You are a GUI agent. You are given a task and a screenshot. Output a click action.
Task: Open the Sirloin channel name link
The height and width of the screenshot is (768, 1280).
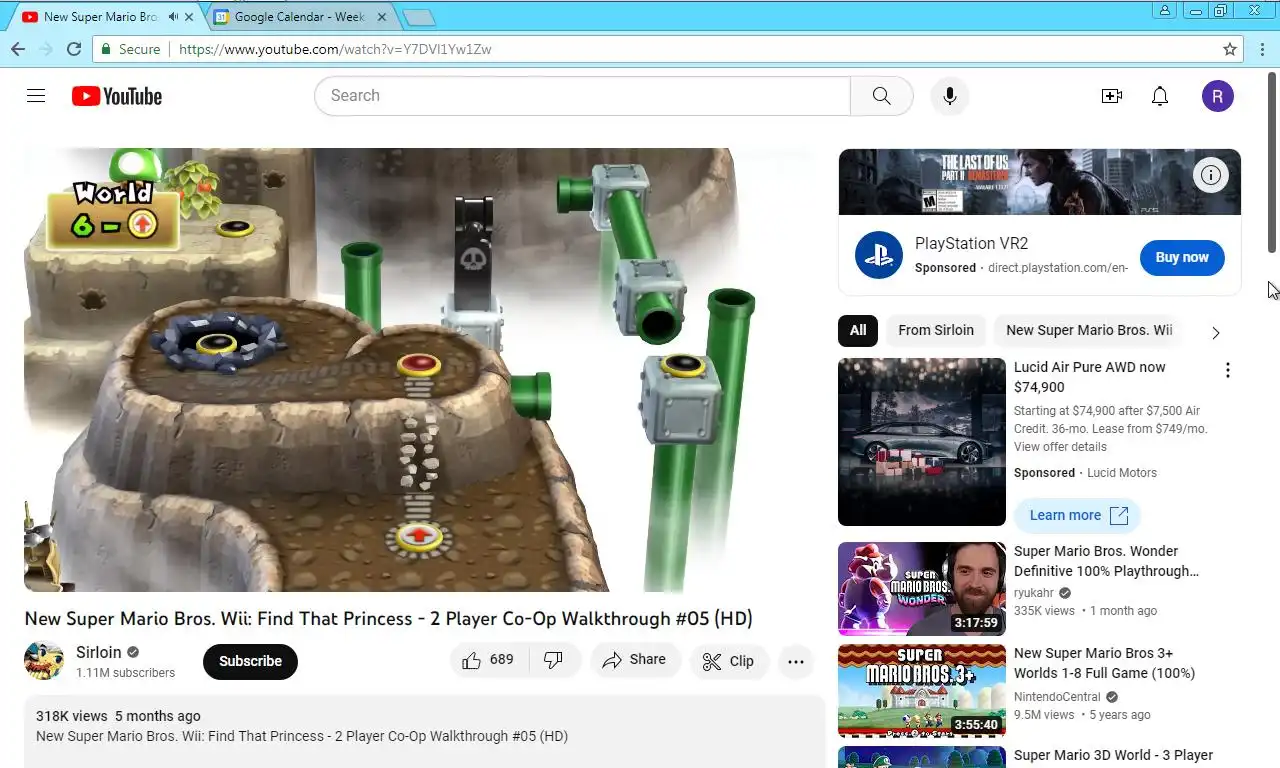pos(98,652)
